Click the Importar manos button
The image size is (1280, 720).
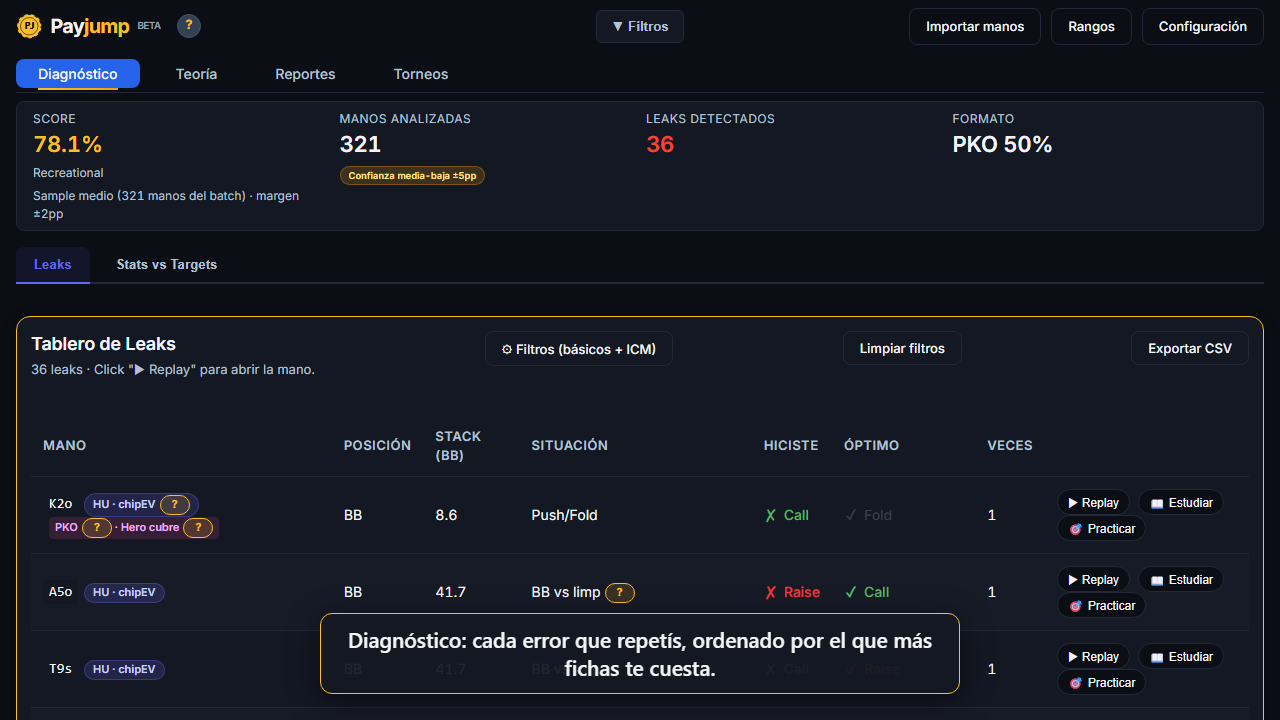(975, 27)
